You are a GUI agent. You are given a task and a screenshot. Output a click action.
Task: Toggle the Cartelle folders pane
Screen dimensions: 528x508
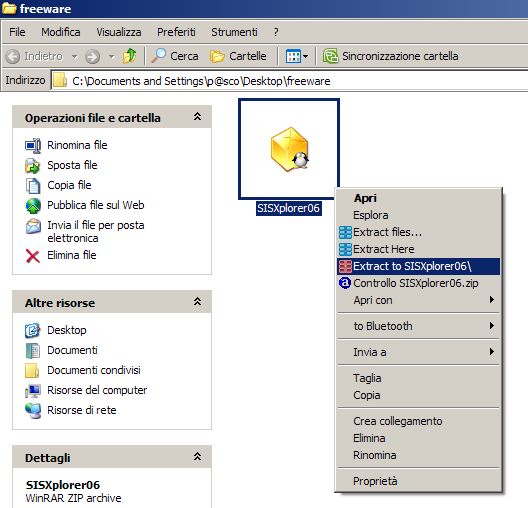[x=238, y=56]
